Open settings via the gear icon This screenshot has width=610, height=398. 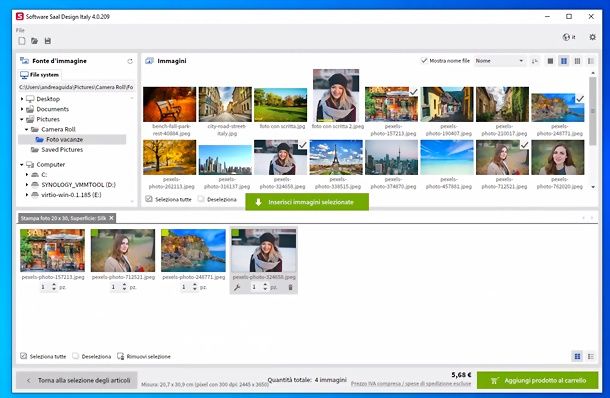tap(592, 37)
